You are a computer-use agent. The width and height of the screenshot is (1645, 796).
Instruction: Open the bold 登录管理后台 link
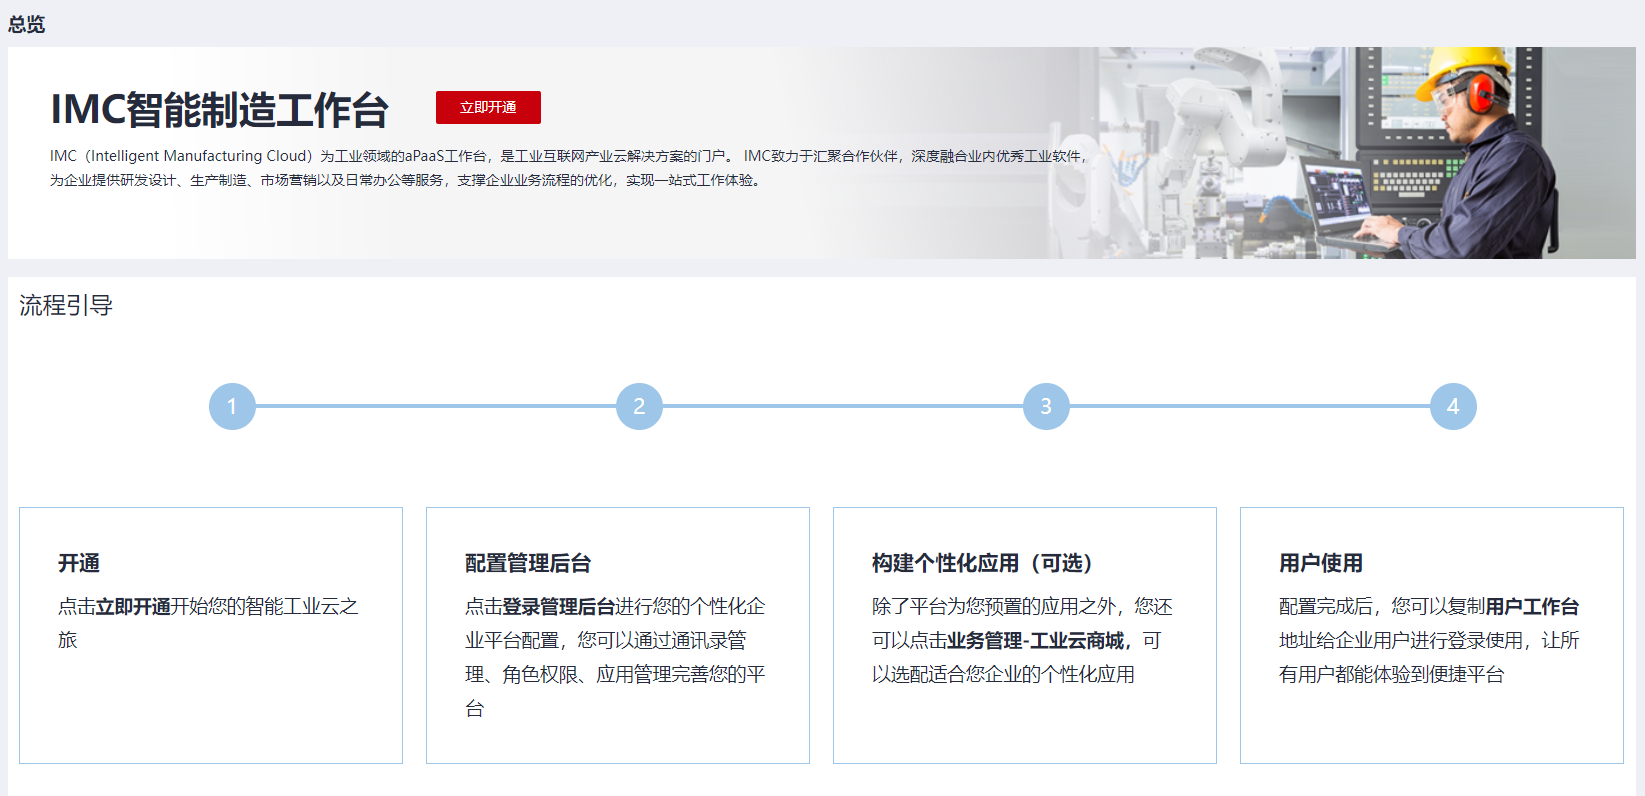pyautogui.click(x=559, y=607)
